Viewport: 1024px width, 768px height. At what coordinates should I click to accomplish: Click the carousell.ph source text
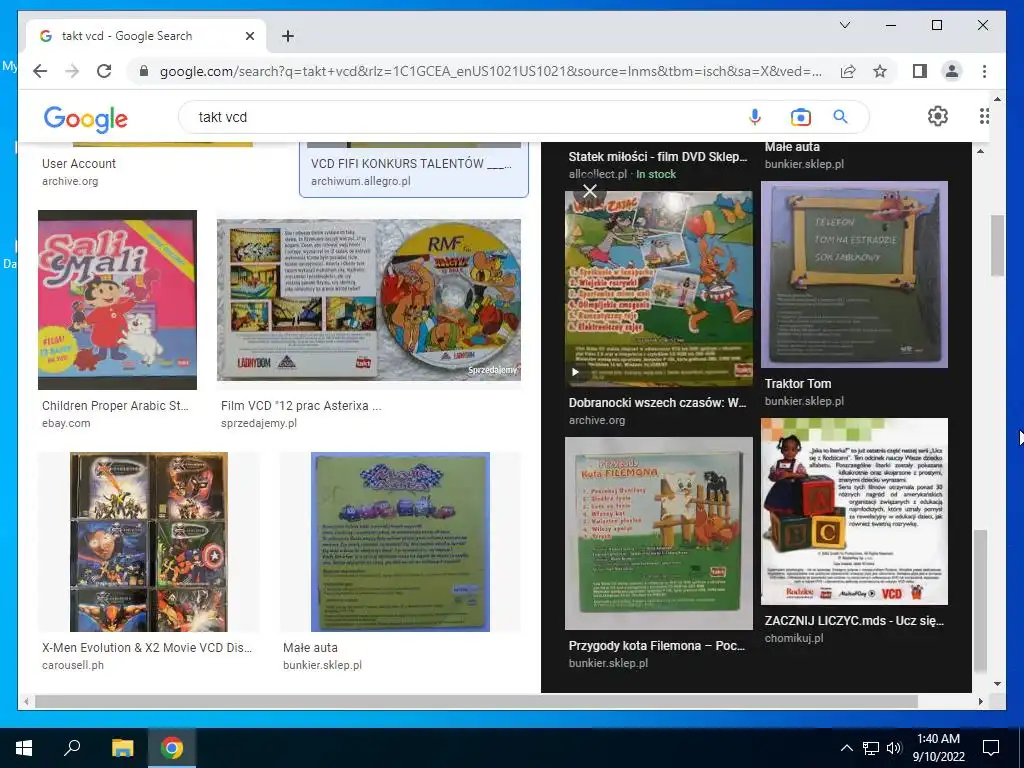72,665
